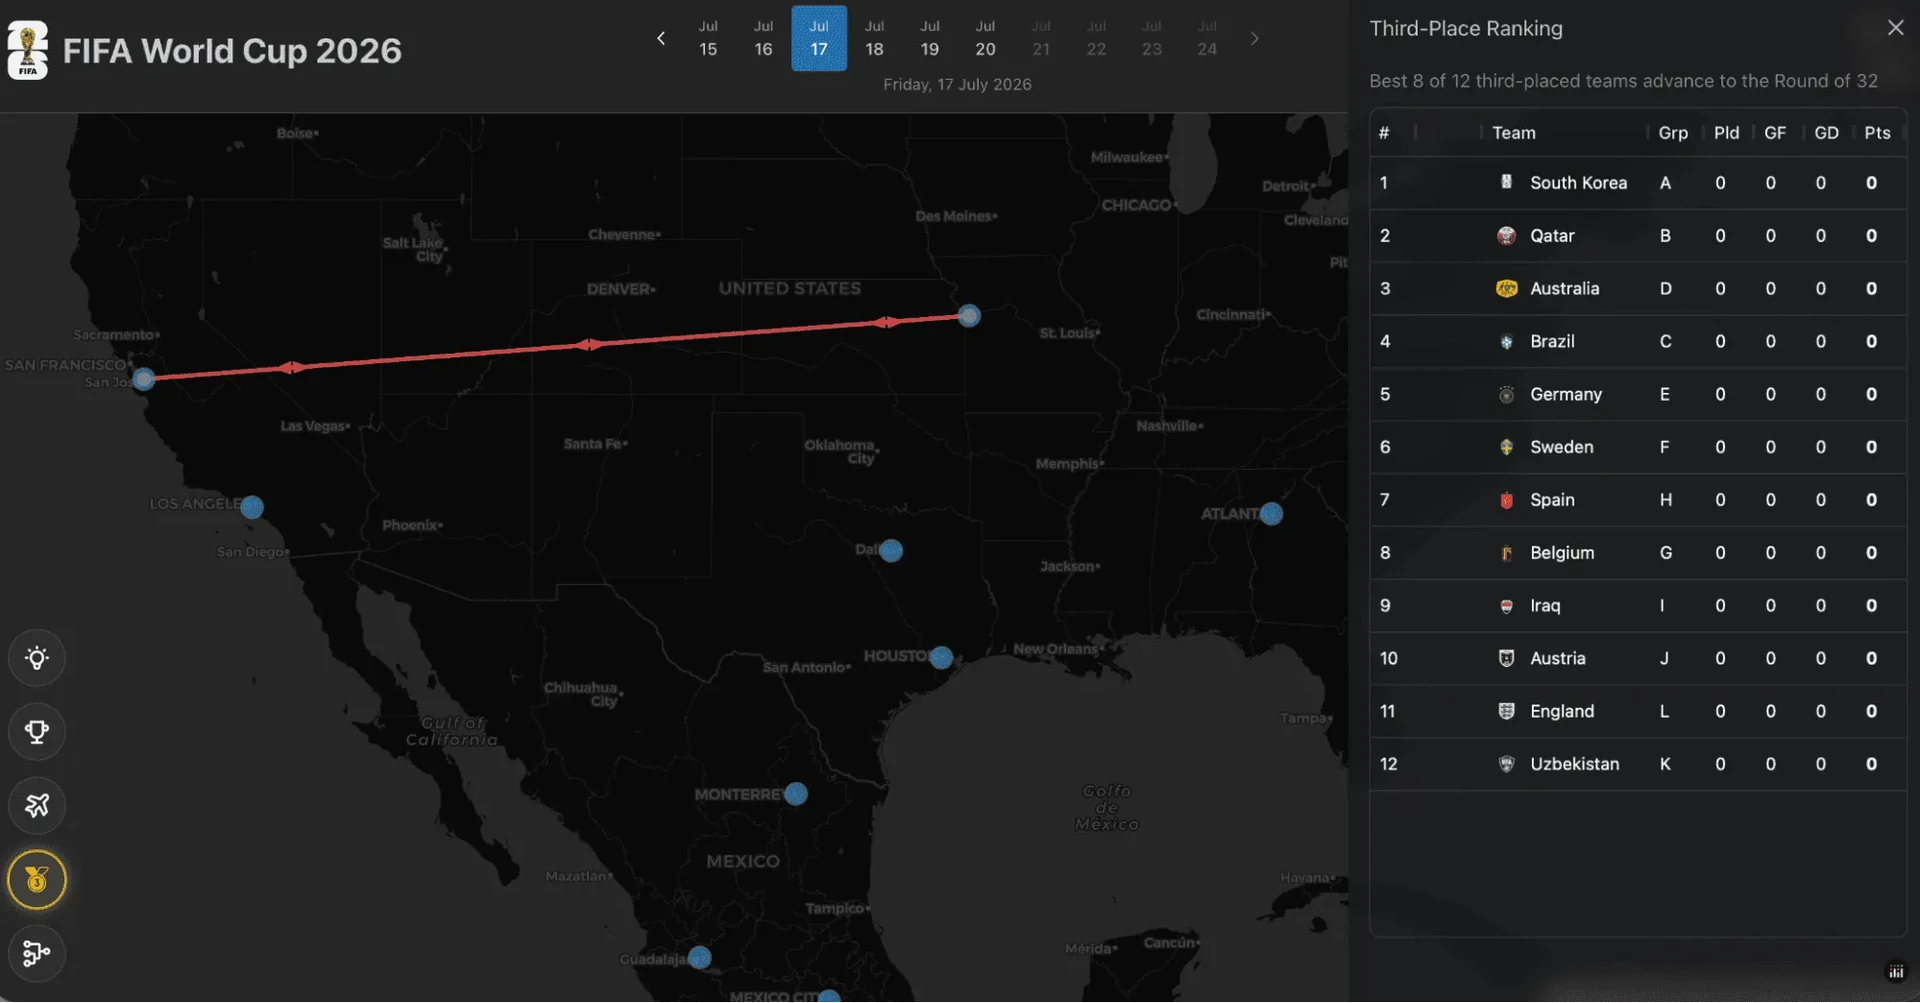The image size is (1920, 1003).
Task: Sort by the Pld column header
Action: (1726, 133)
